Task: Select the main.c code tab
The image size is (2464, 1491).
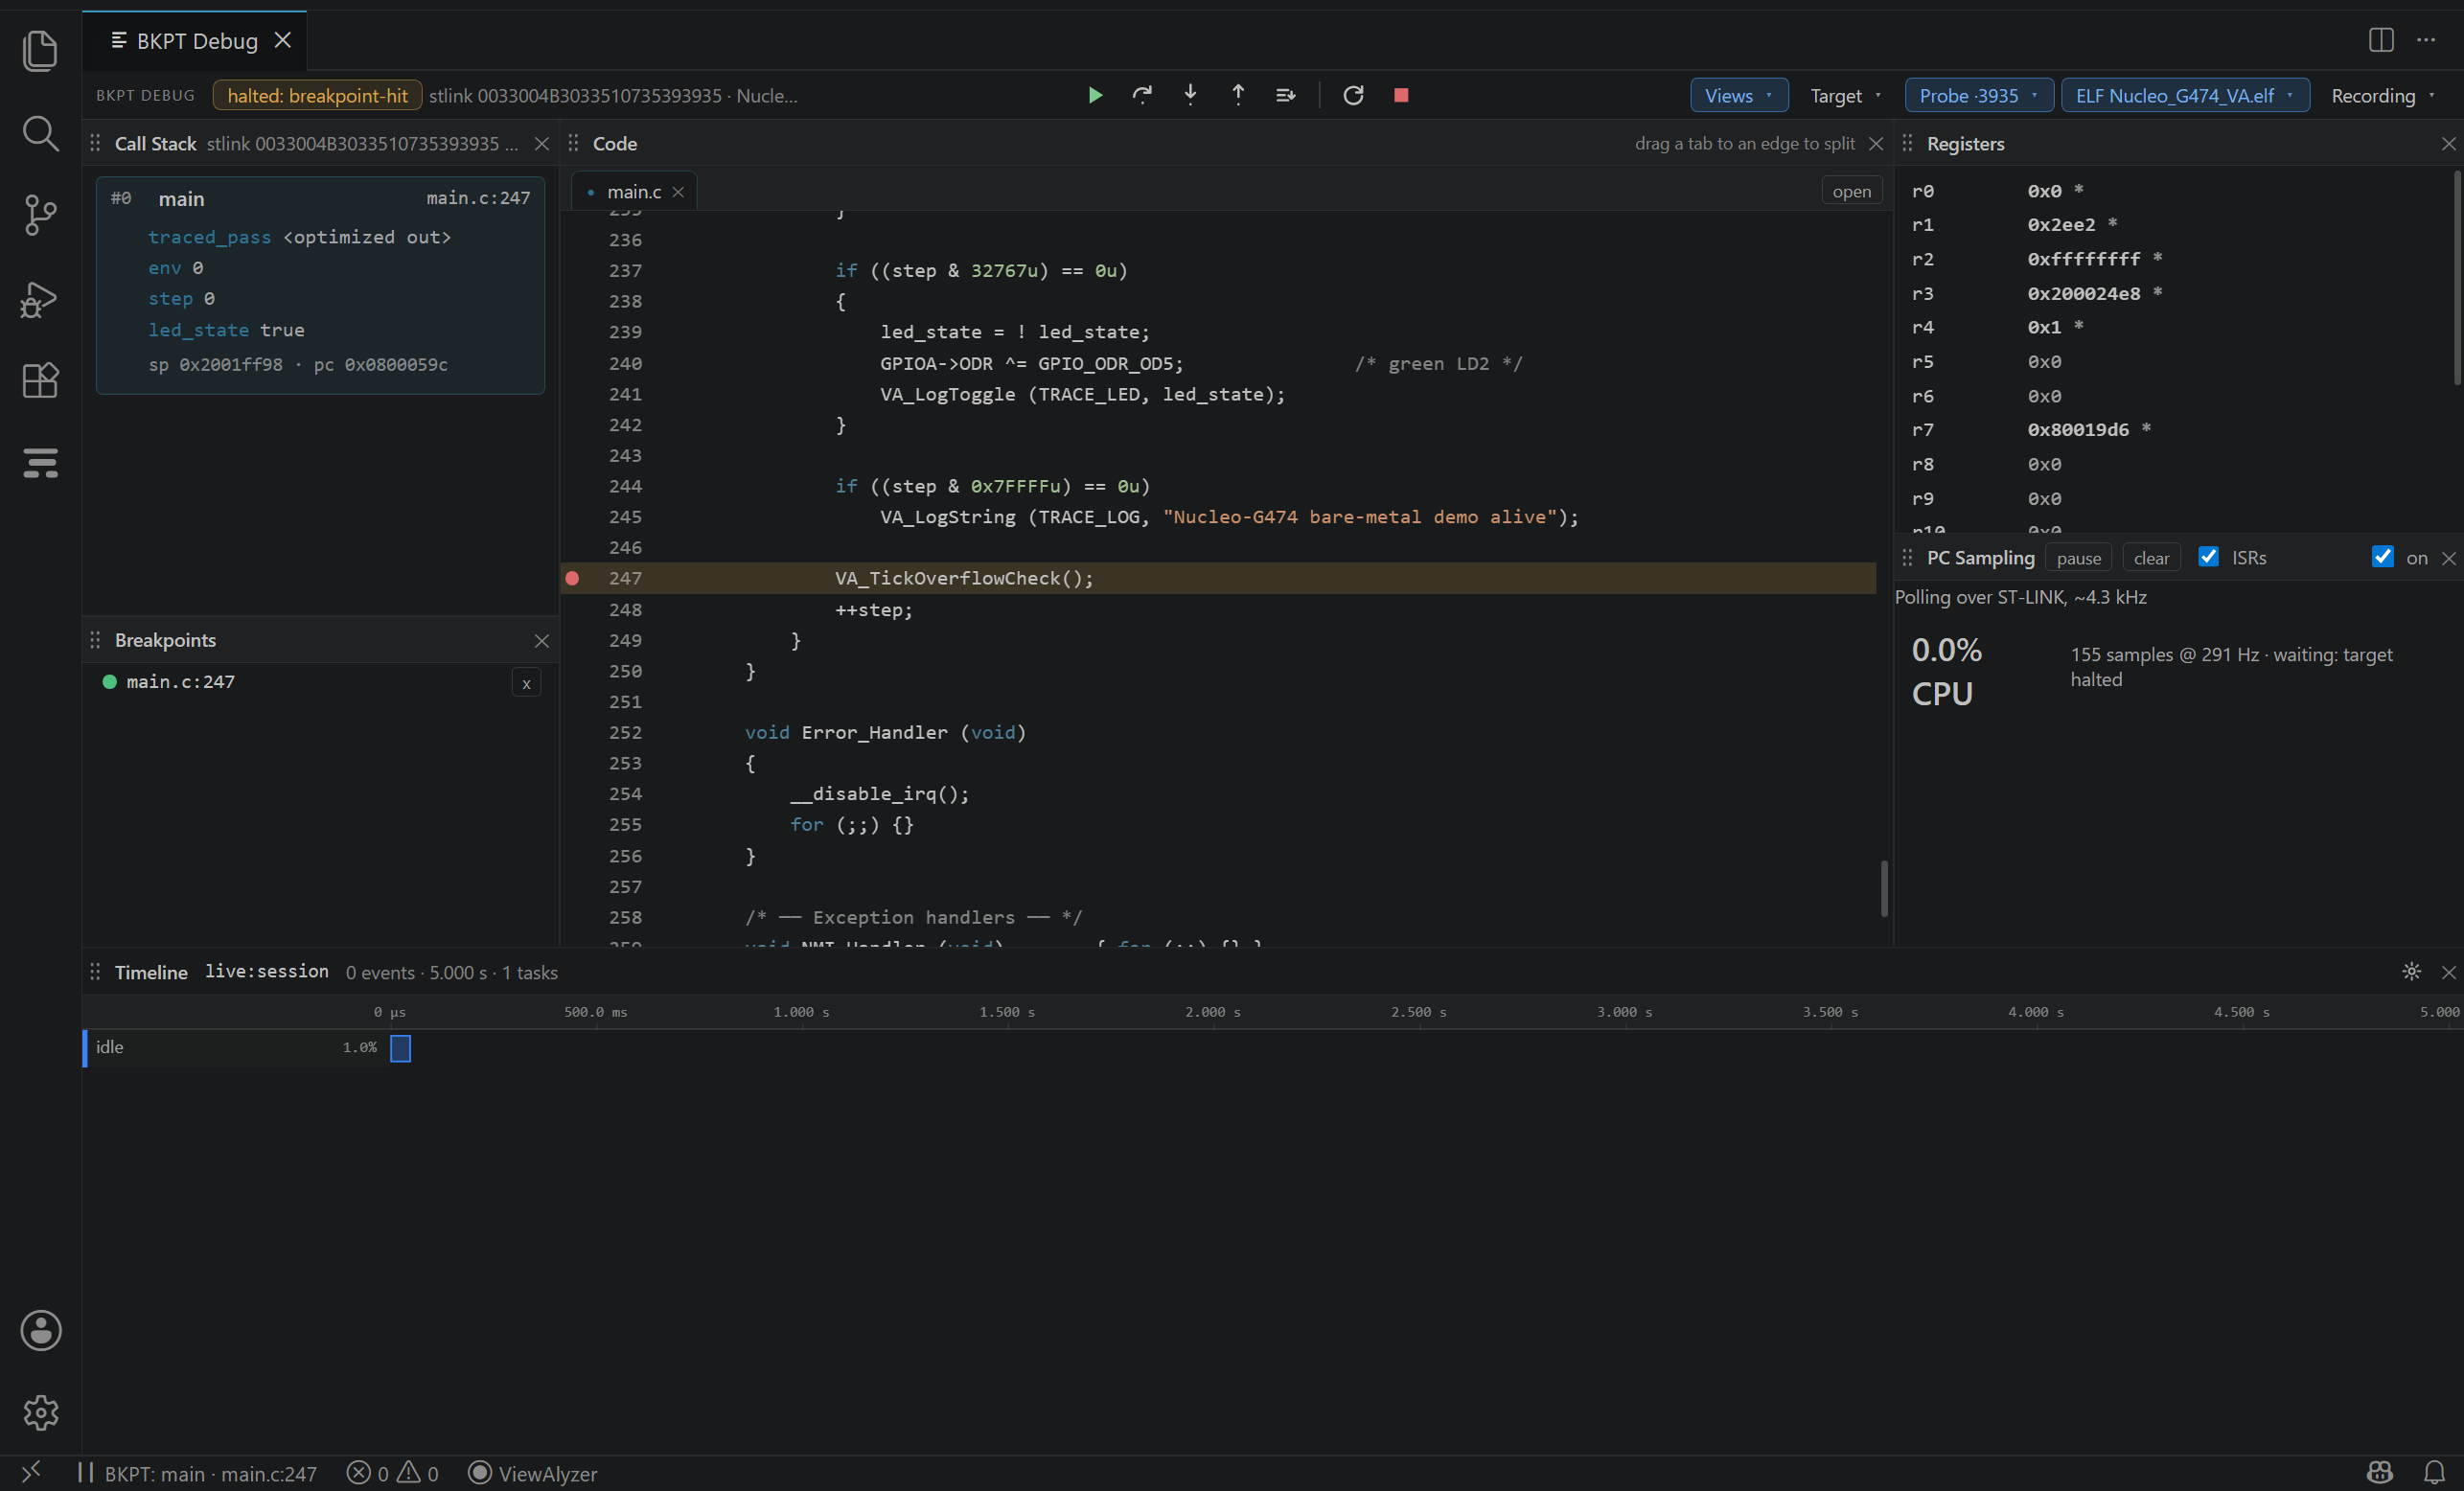Action: coord(634,191)
